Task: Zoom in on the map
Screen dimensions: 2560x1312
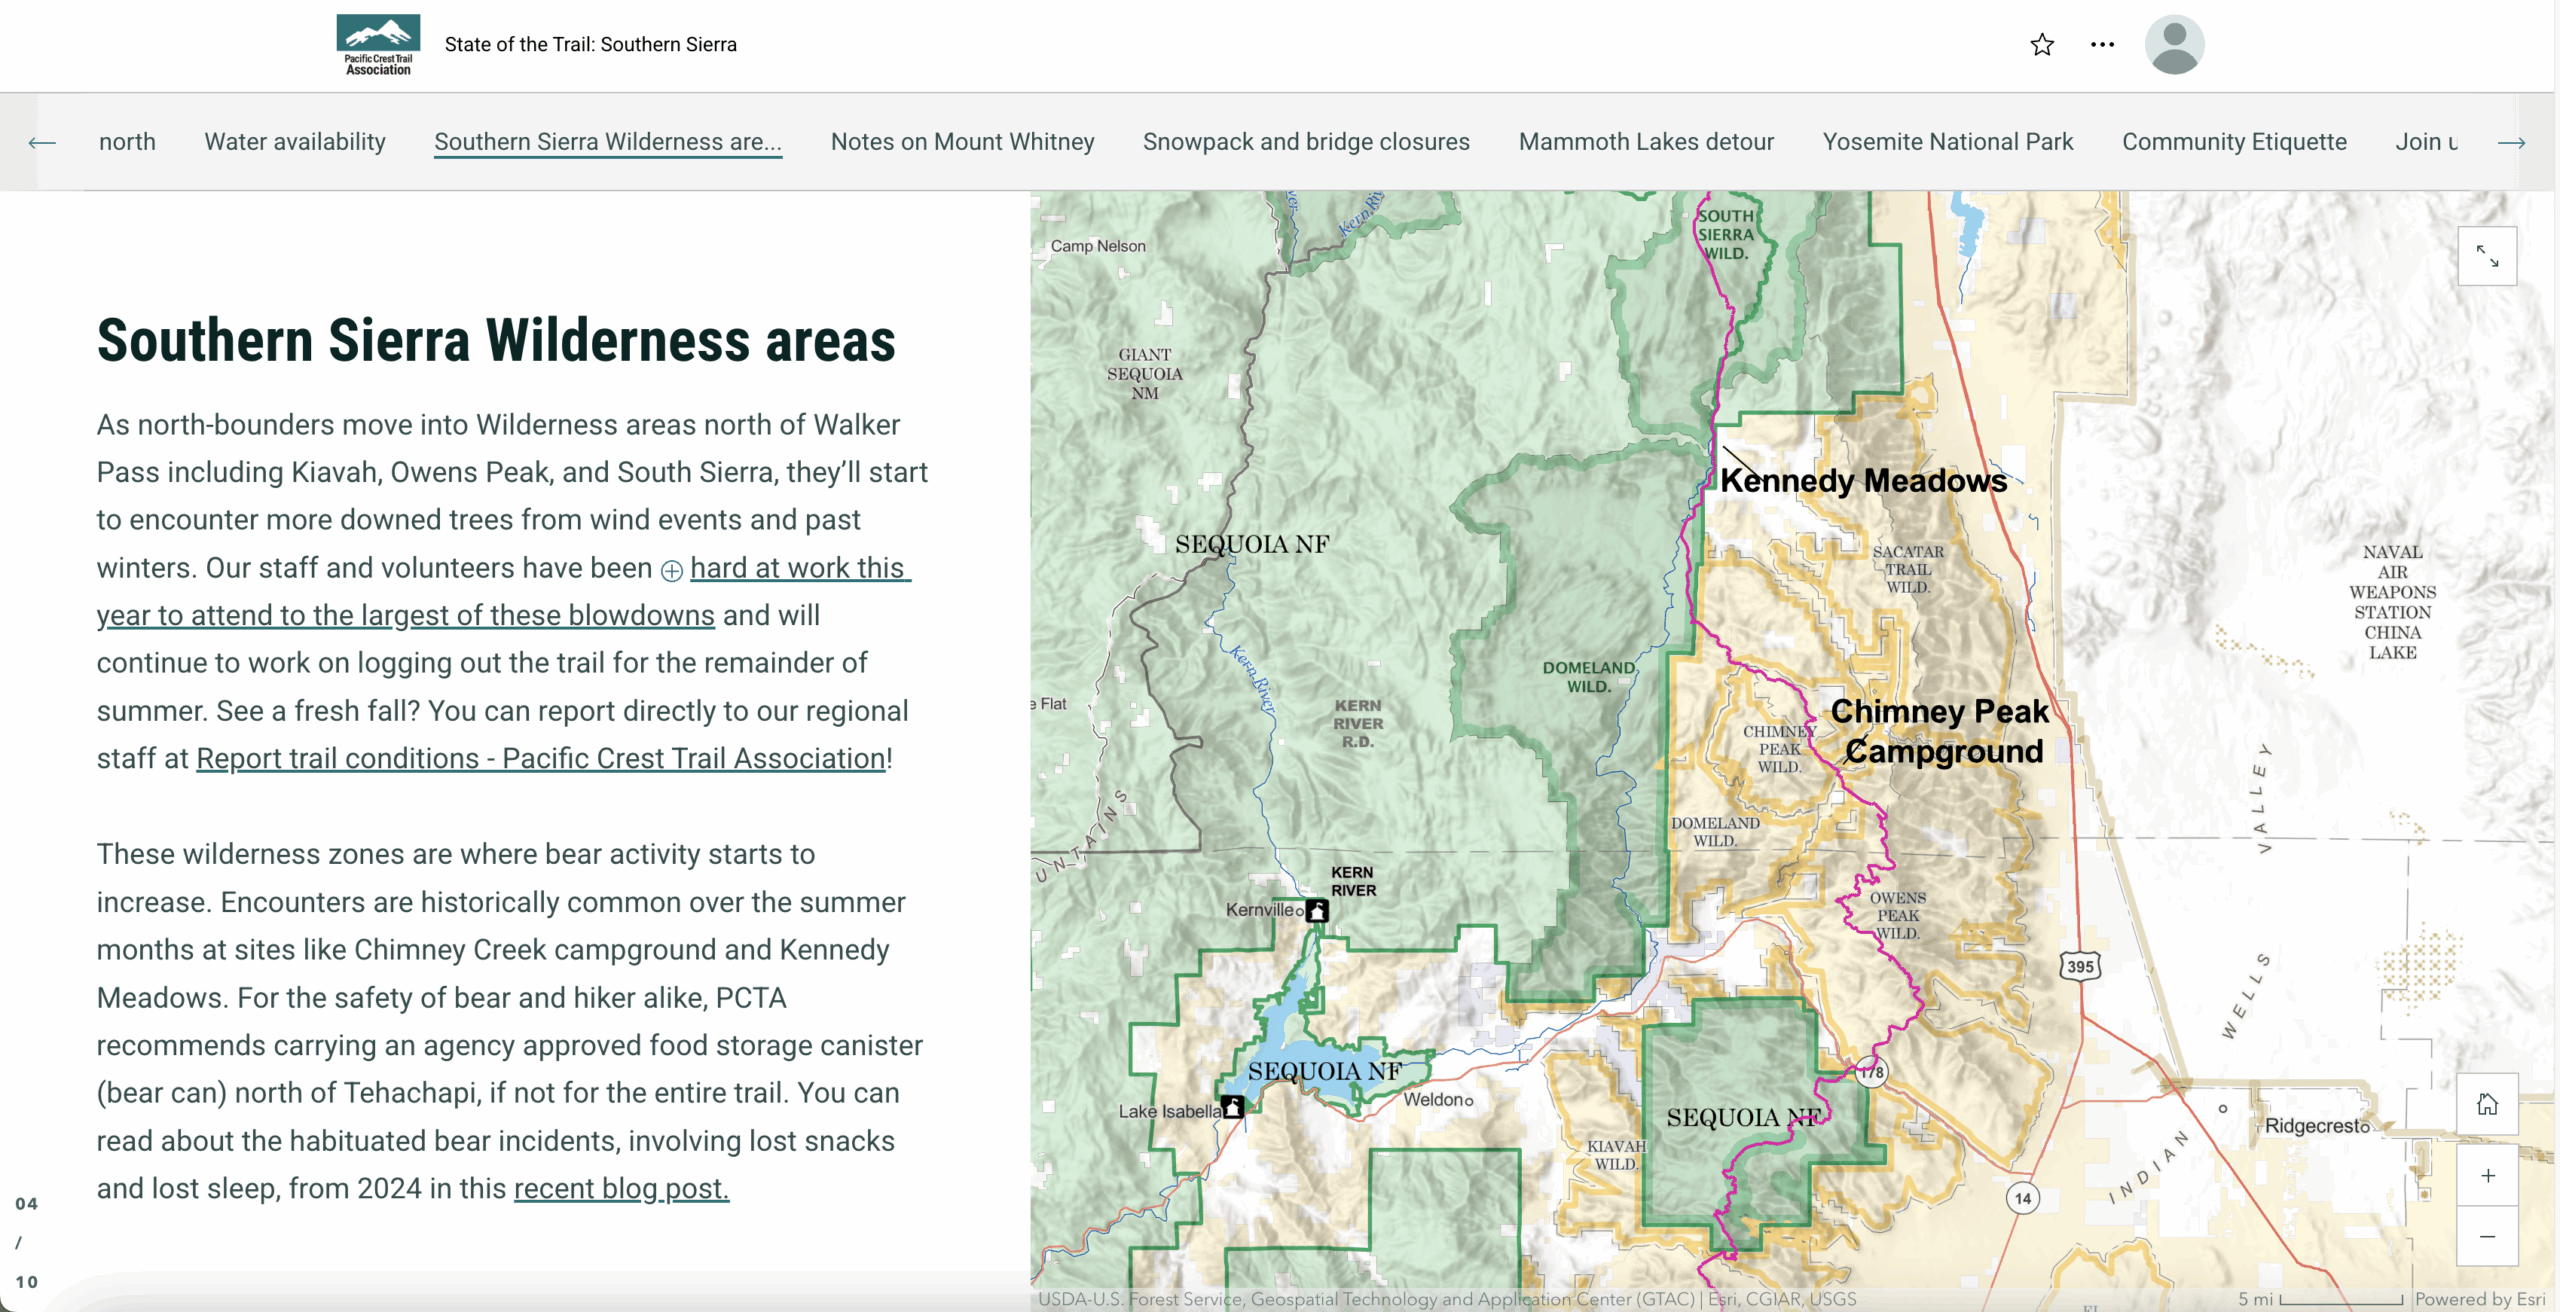Action: (x=2487, y=1176)
